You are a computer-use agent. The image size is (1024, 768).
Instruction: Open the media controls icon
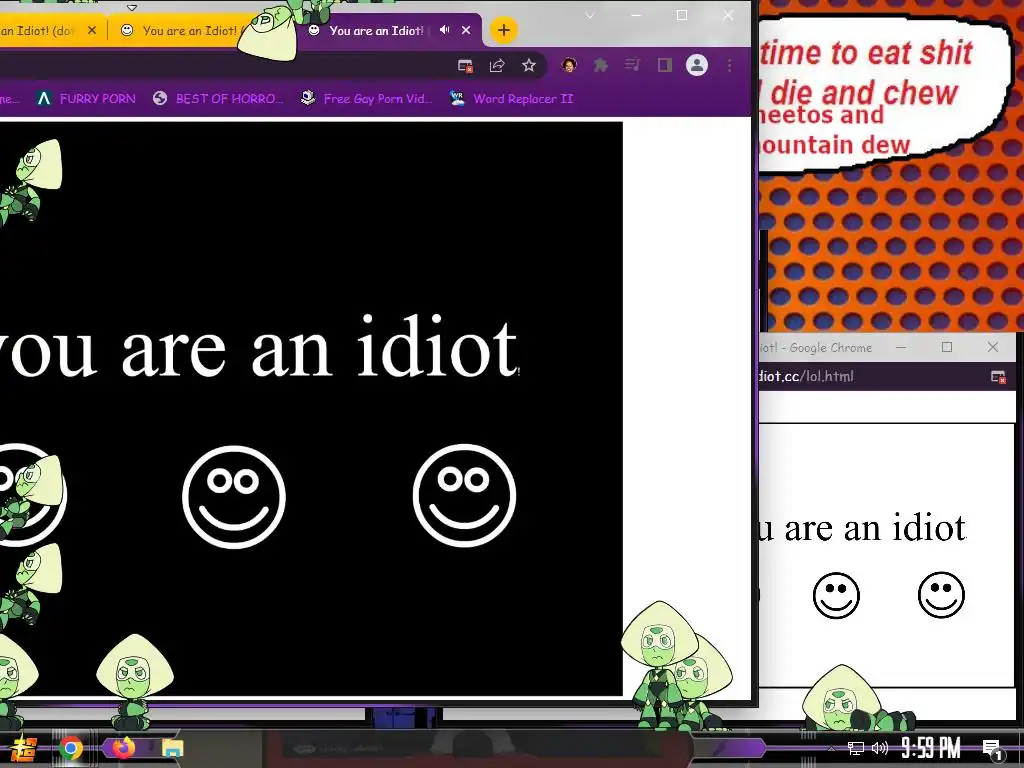coord(632,65)
